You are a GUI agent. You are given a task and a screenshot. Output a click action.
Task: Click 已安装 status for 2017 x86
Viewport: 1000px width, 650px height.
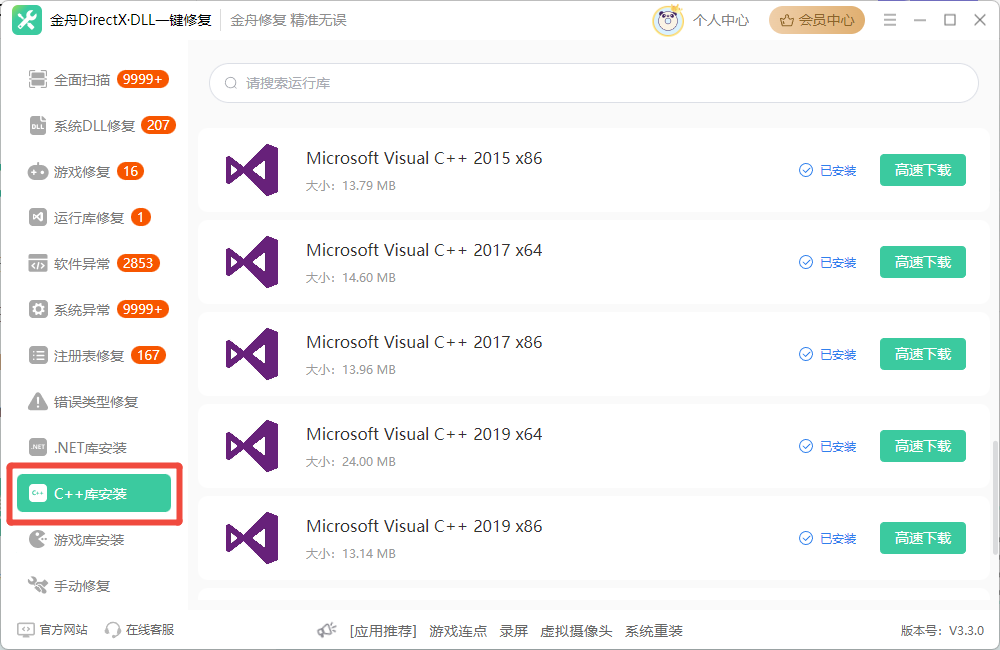coord(838,355)
